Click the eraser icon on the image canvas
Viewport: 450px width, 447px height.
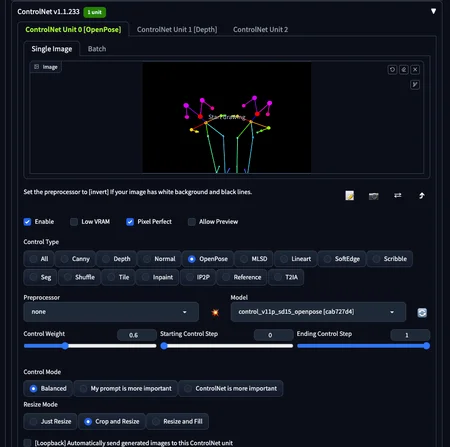tap(404, 69)
